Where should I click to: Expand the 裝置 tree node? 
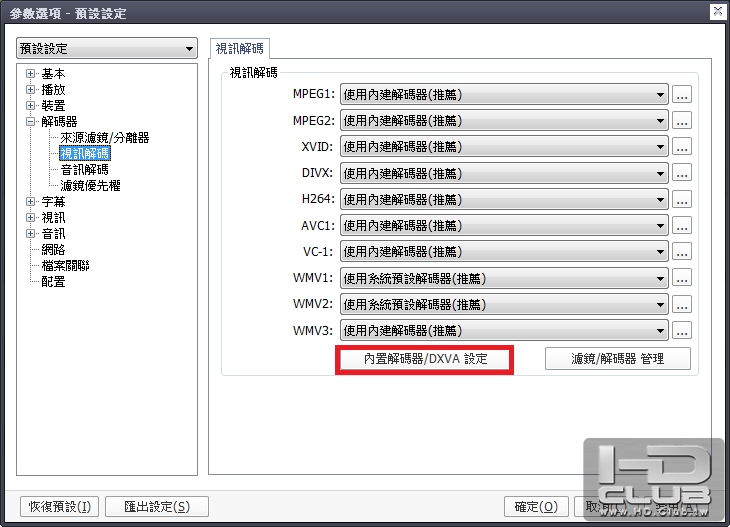click(30, 106)
